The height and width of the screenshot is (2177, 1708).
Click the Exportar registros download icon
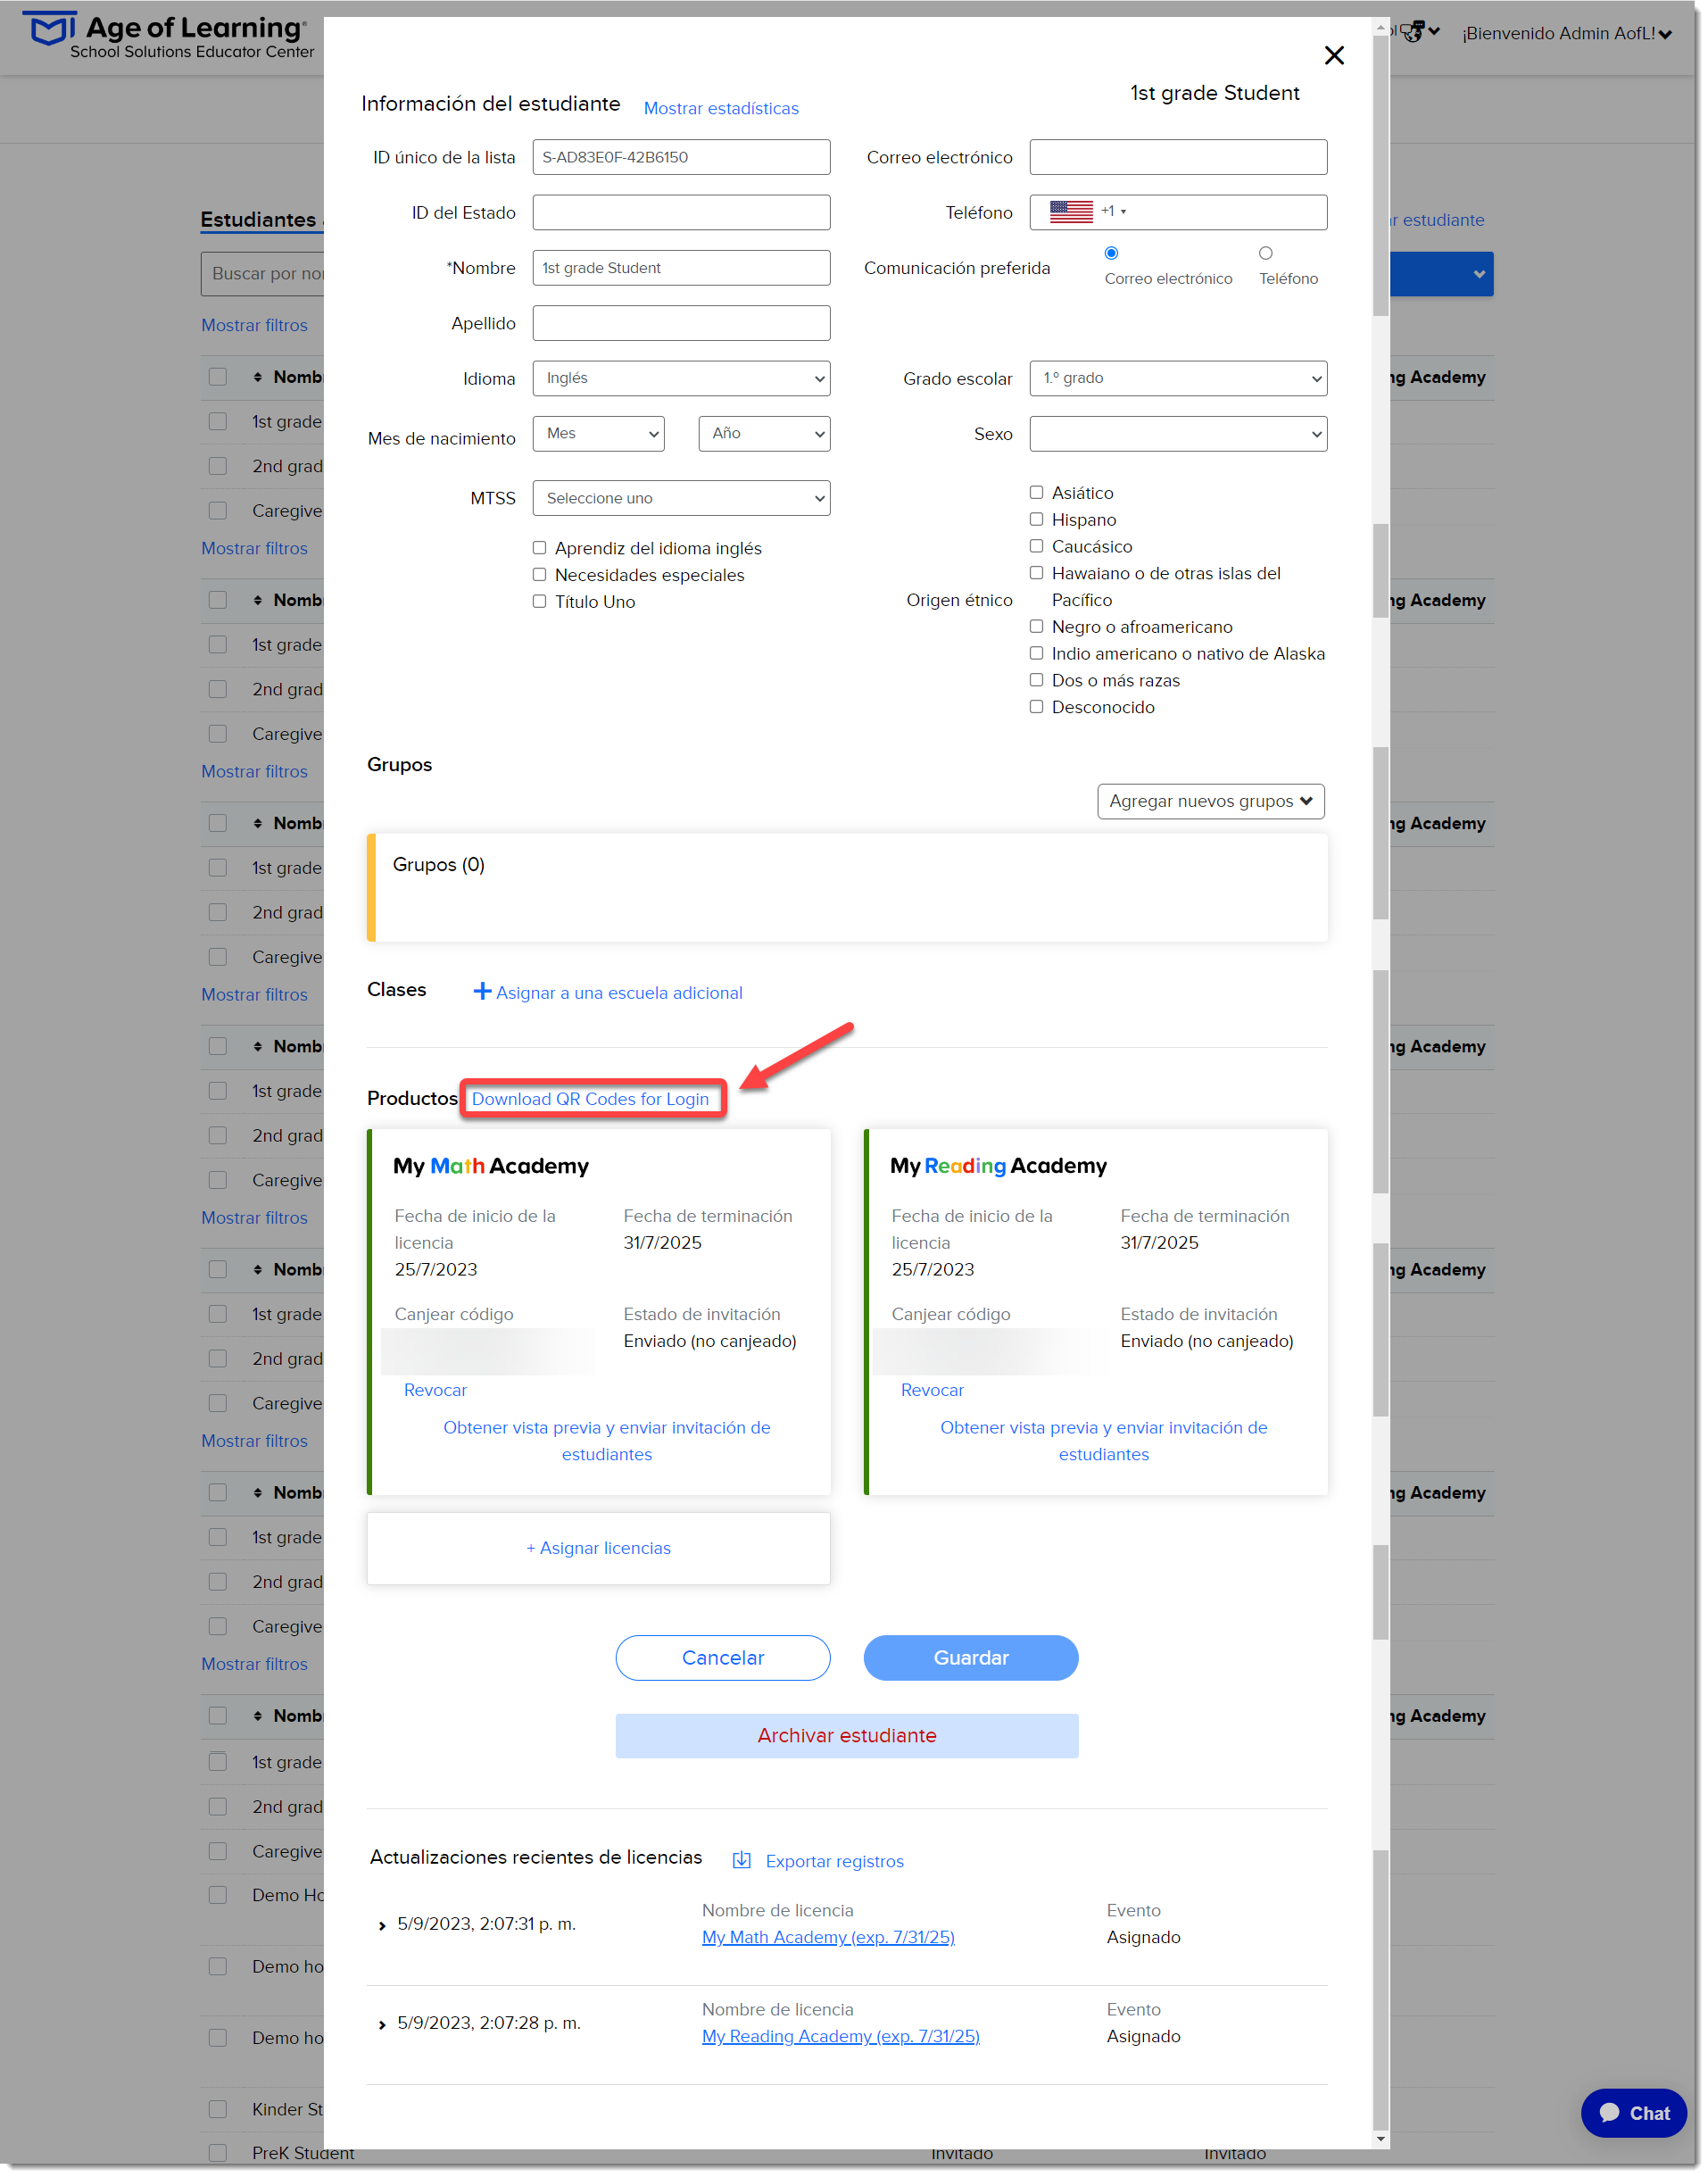[x=741, y=1860]
